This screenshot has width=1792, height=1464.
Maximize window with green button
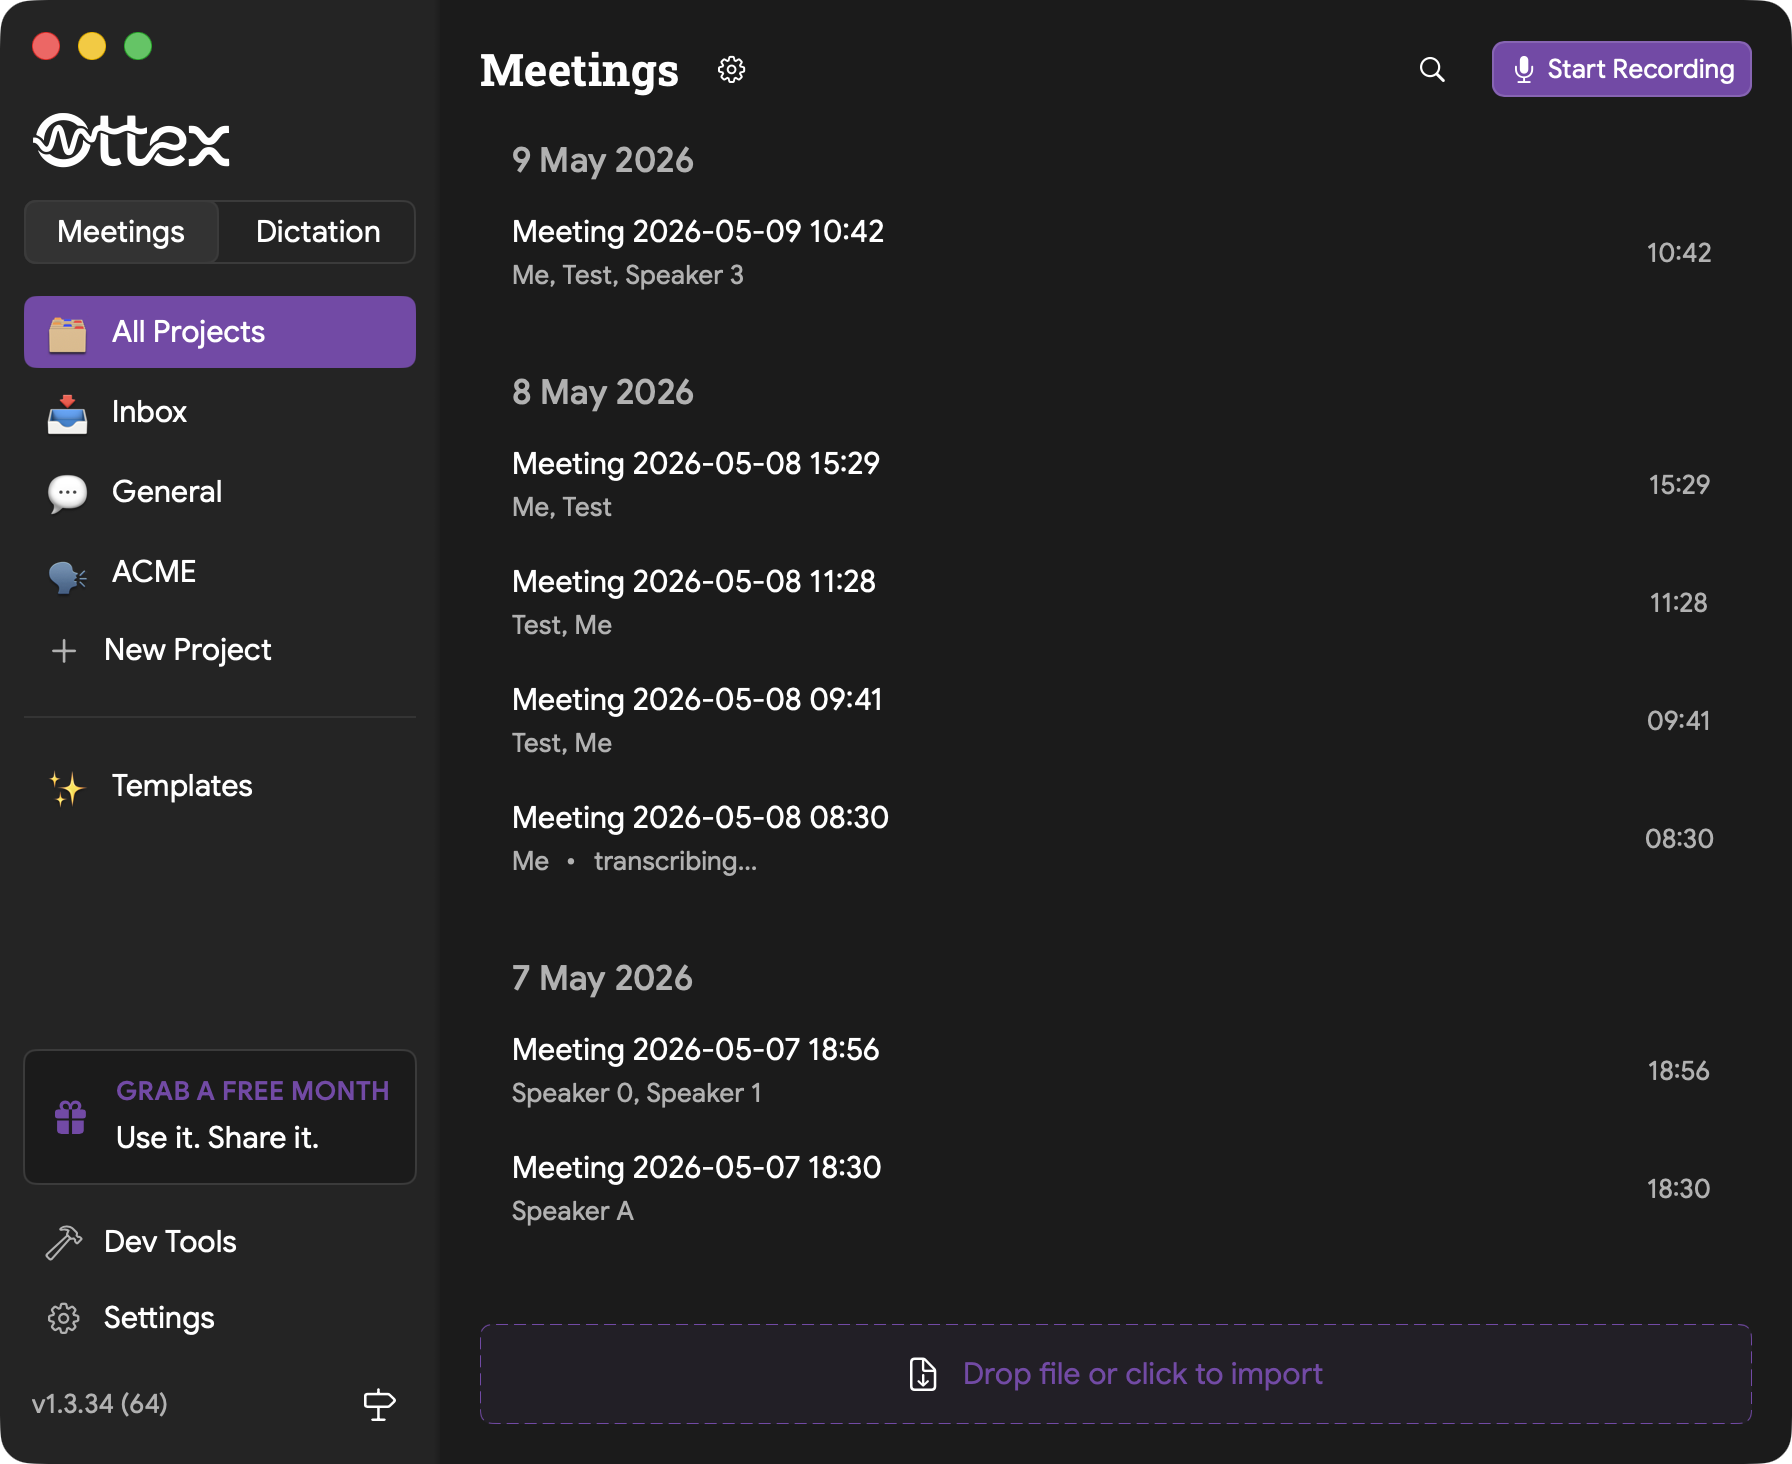pos(138,46)
